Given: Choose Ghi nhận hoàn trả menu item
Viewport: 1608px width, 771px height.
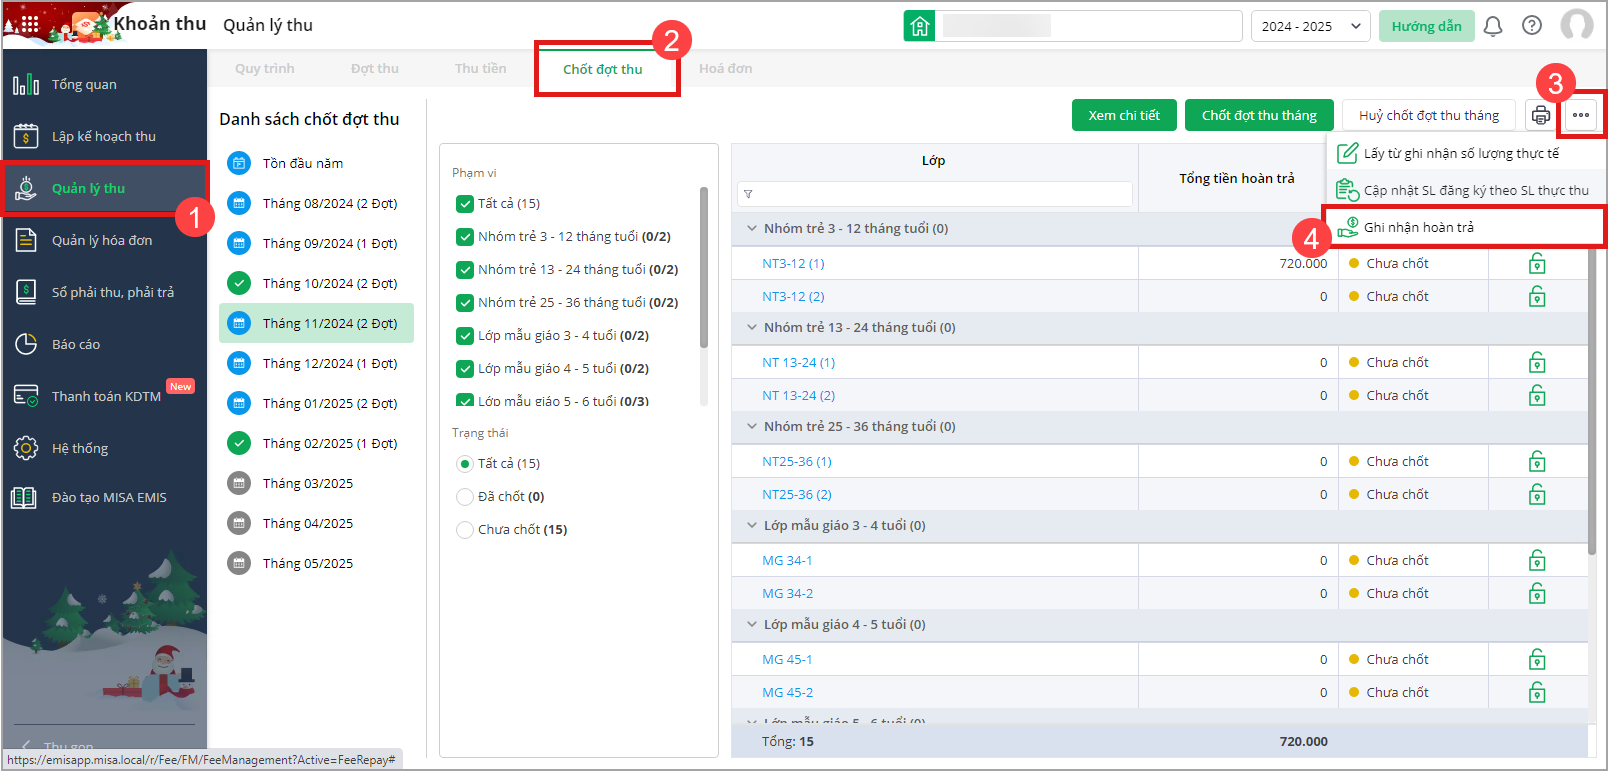Looking at the screenshot, I should pyautogui.click(x=1465, y=227).
